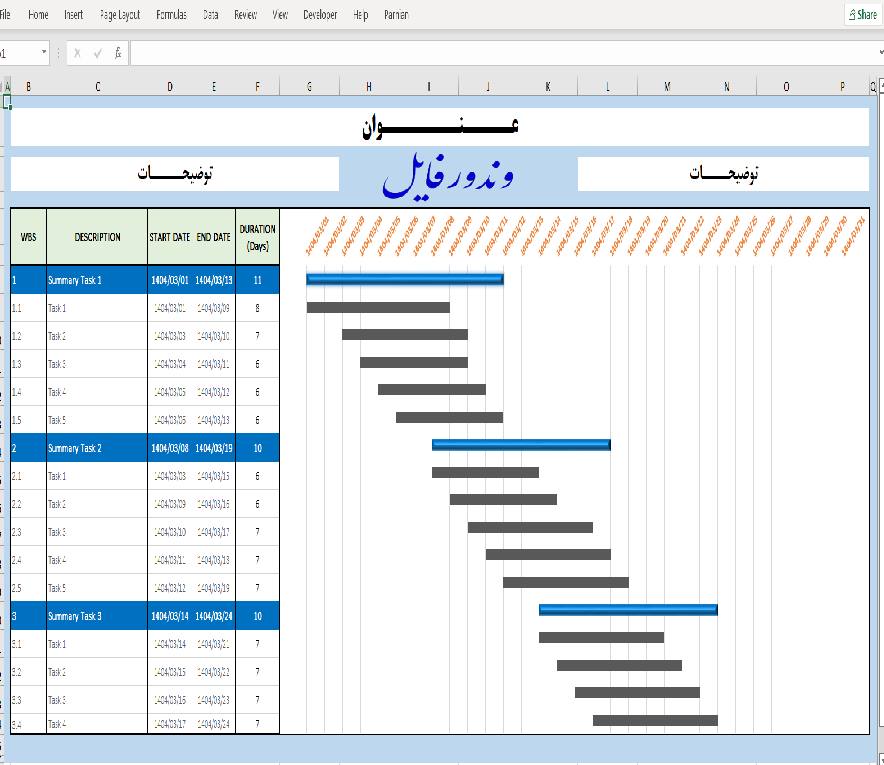884x765 pixels.
Task: Click the Share button
Action: click(x=863, y=15)
